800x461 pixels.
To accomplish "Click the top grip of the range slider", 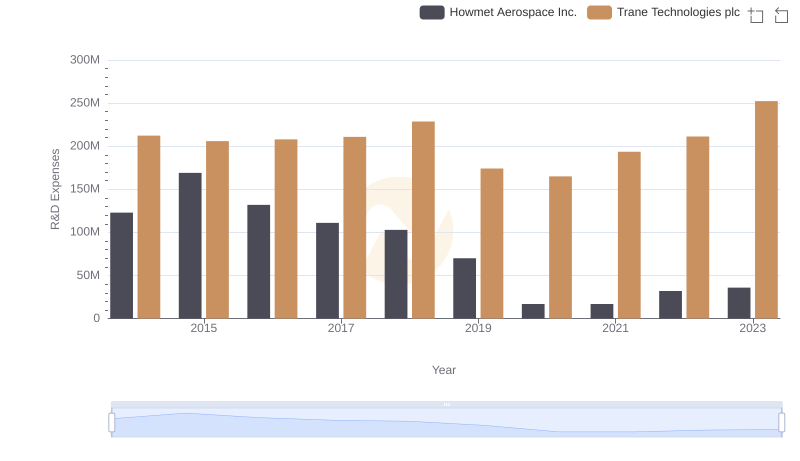I will point(446,404).
